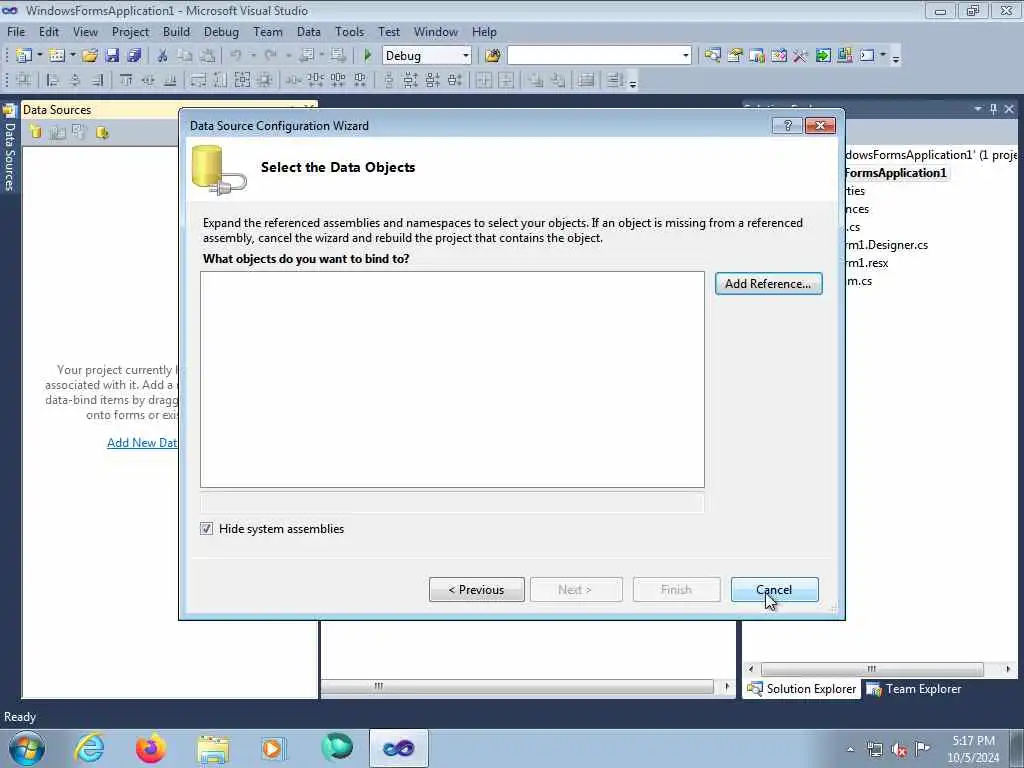Toggle the Hide system assemblies checkbox

tap(206, 529)
